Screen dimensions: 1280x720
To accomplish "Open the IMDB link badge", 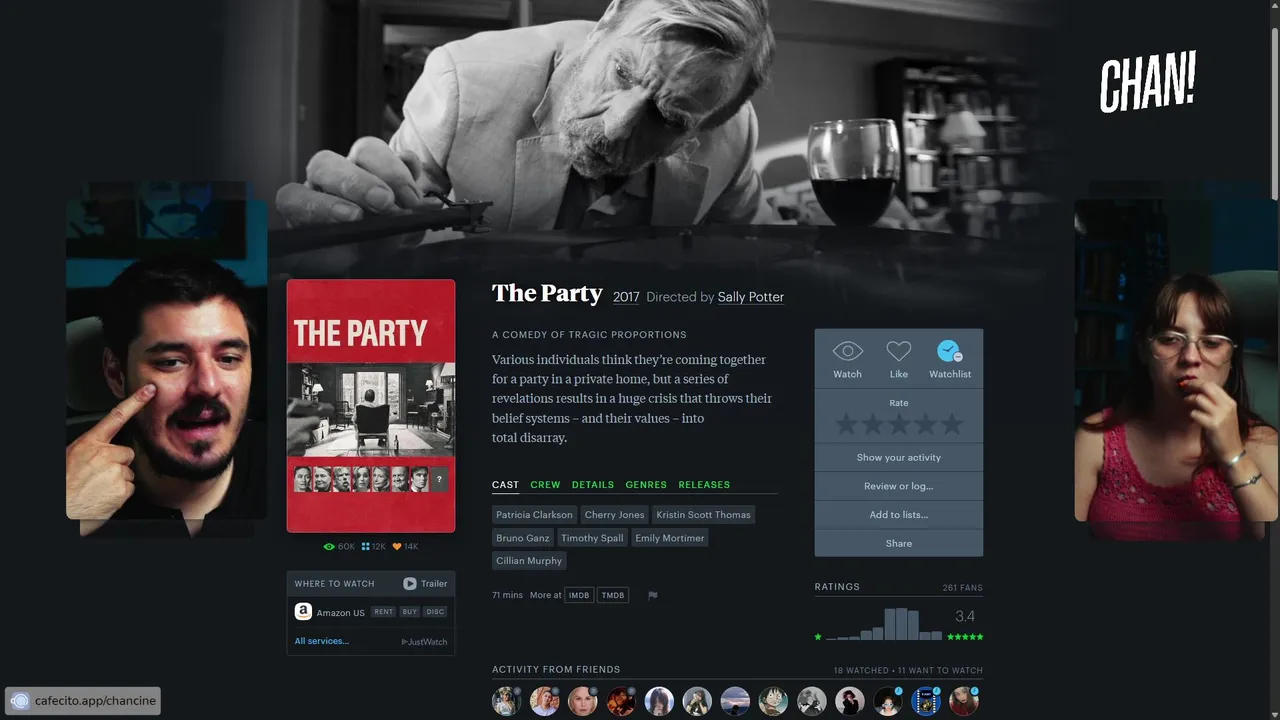I will tap(579, 595).
